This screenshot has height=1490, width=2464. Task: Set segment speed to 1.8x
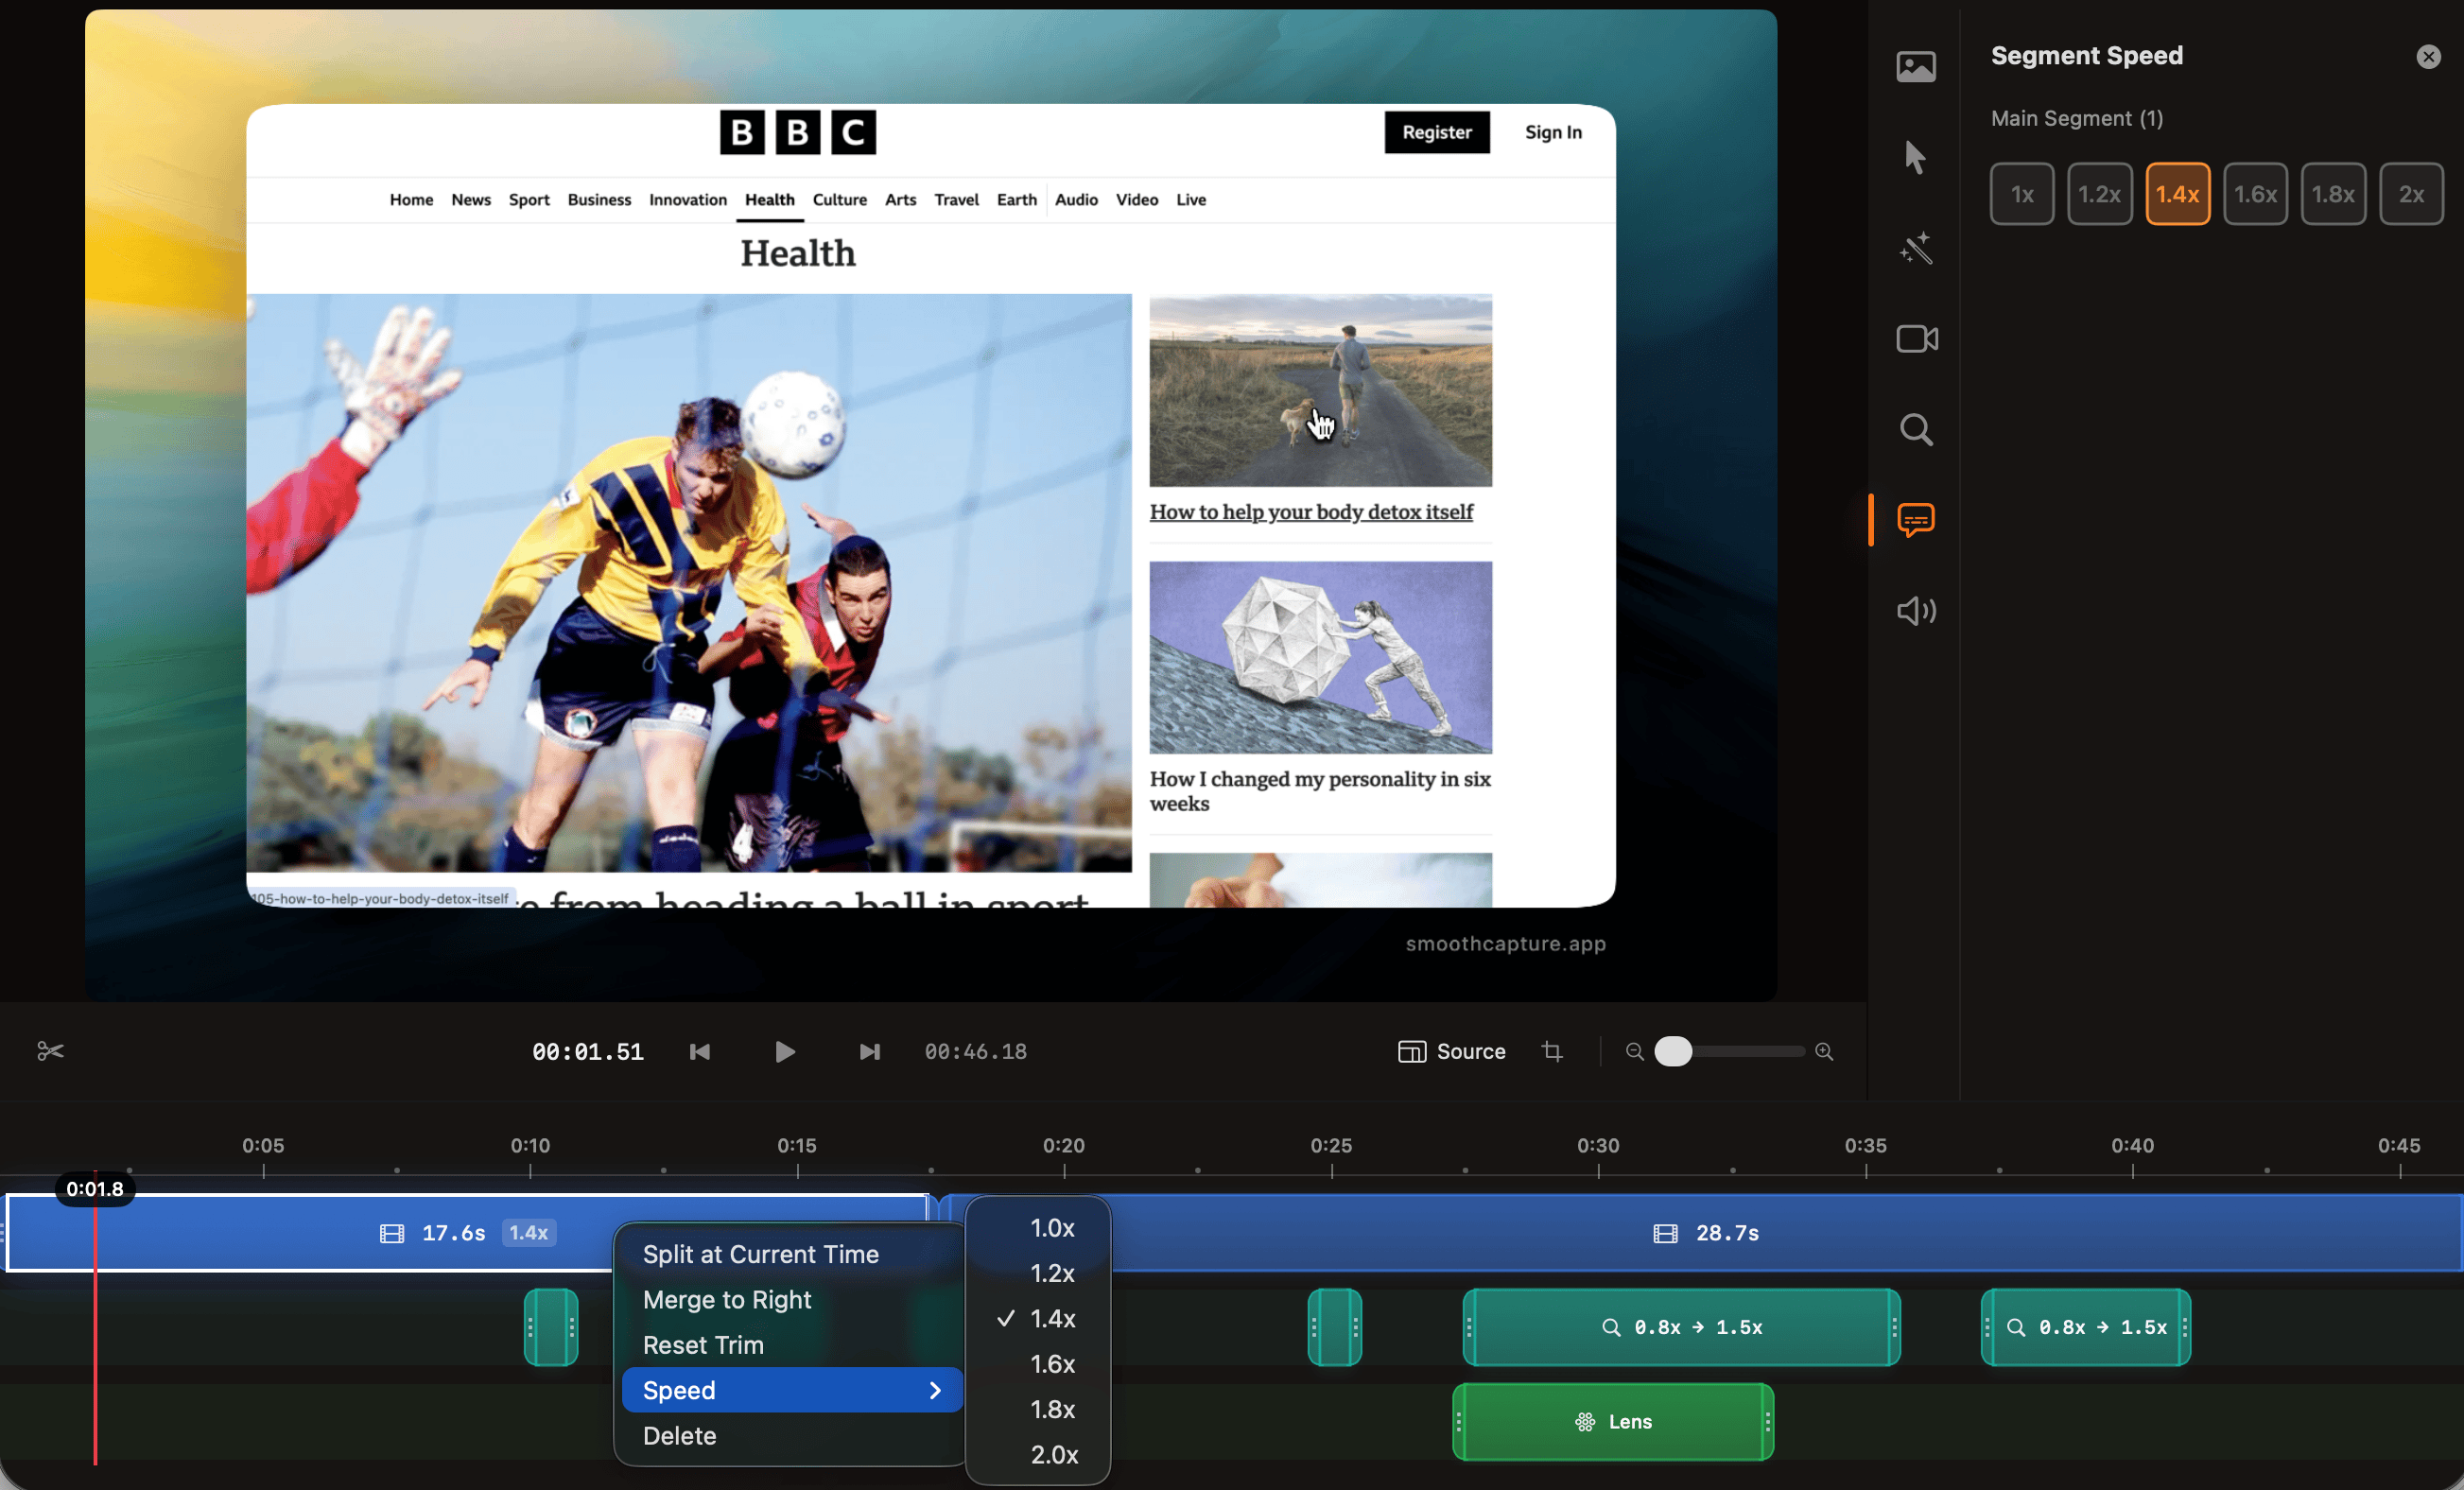click(x=2332, y=194)
